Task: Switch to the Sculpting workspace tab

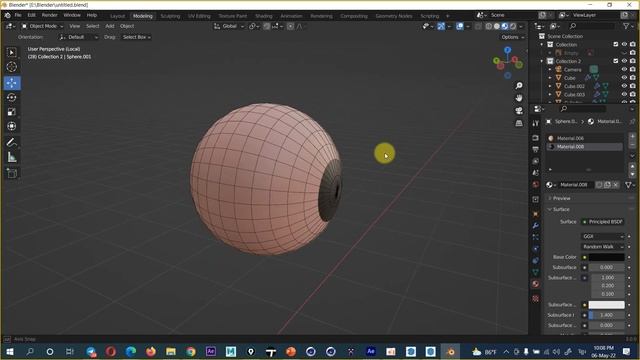Action: click(x=170, y=16)
